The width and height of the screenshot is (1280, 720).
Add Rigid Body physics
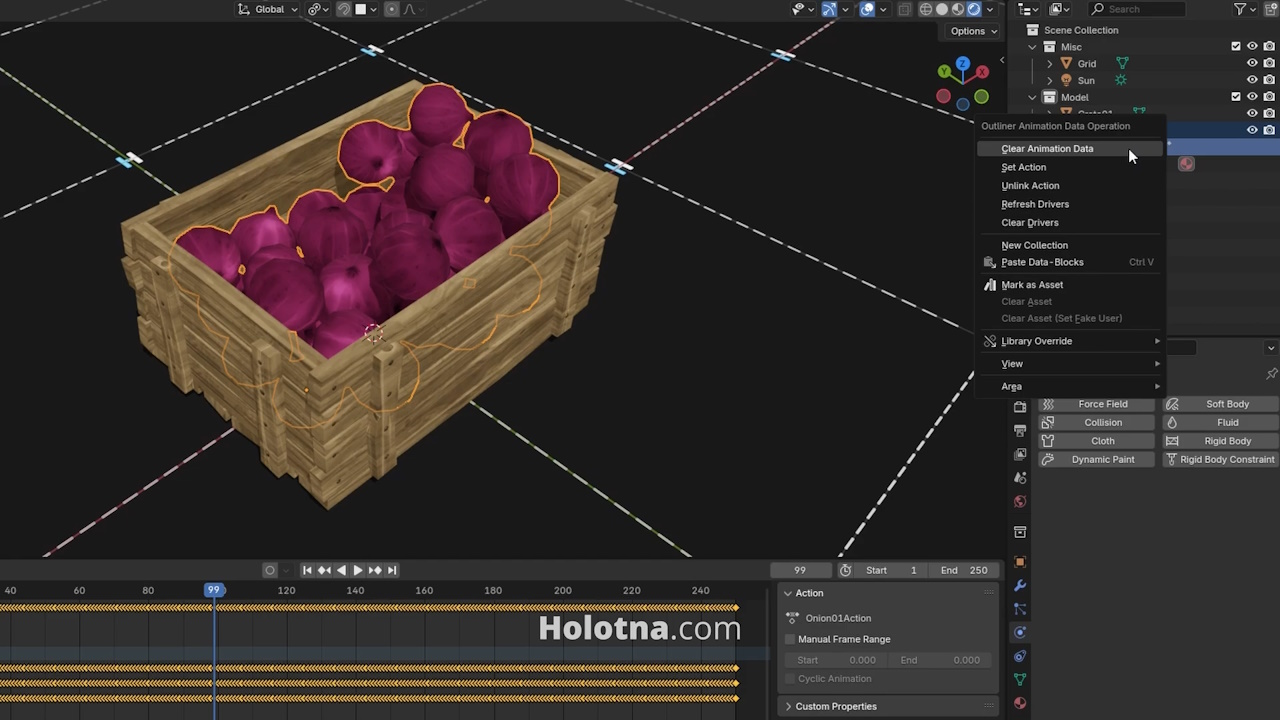tap(1220, 441)
